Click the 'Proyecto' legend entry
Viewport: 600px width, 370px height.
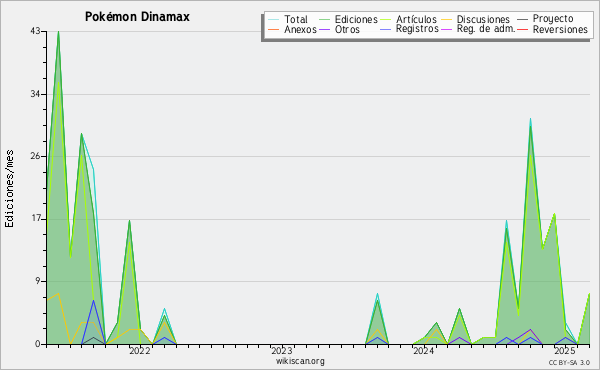(x=553, y=18)
